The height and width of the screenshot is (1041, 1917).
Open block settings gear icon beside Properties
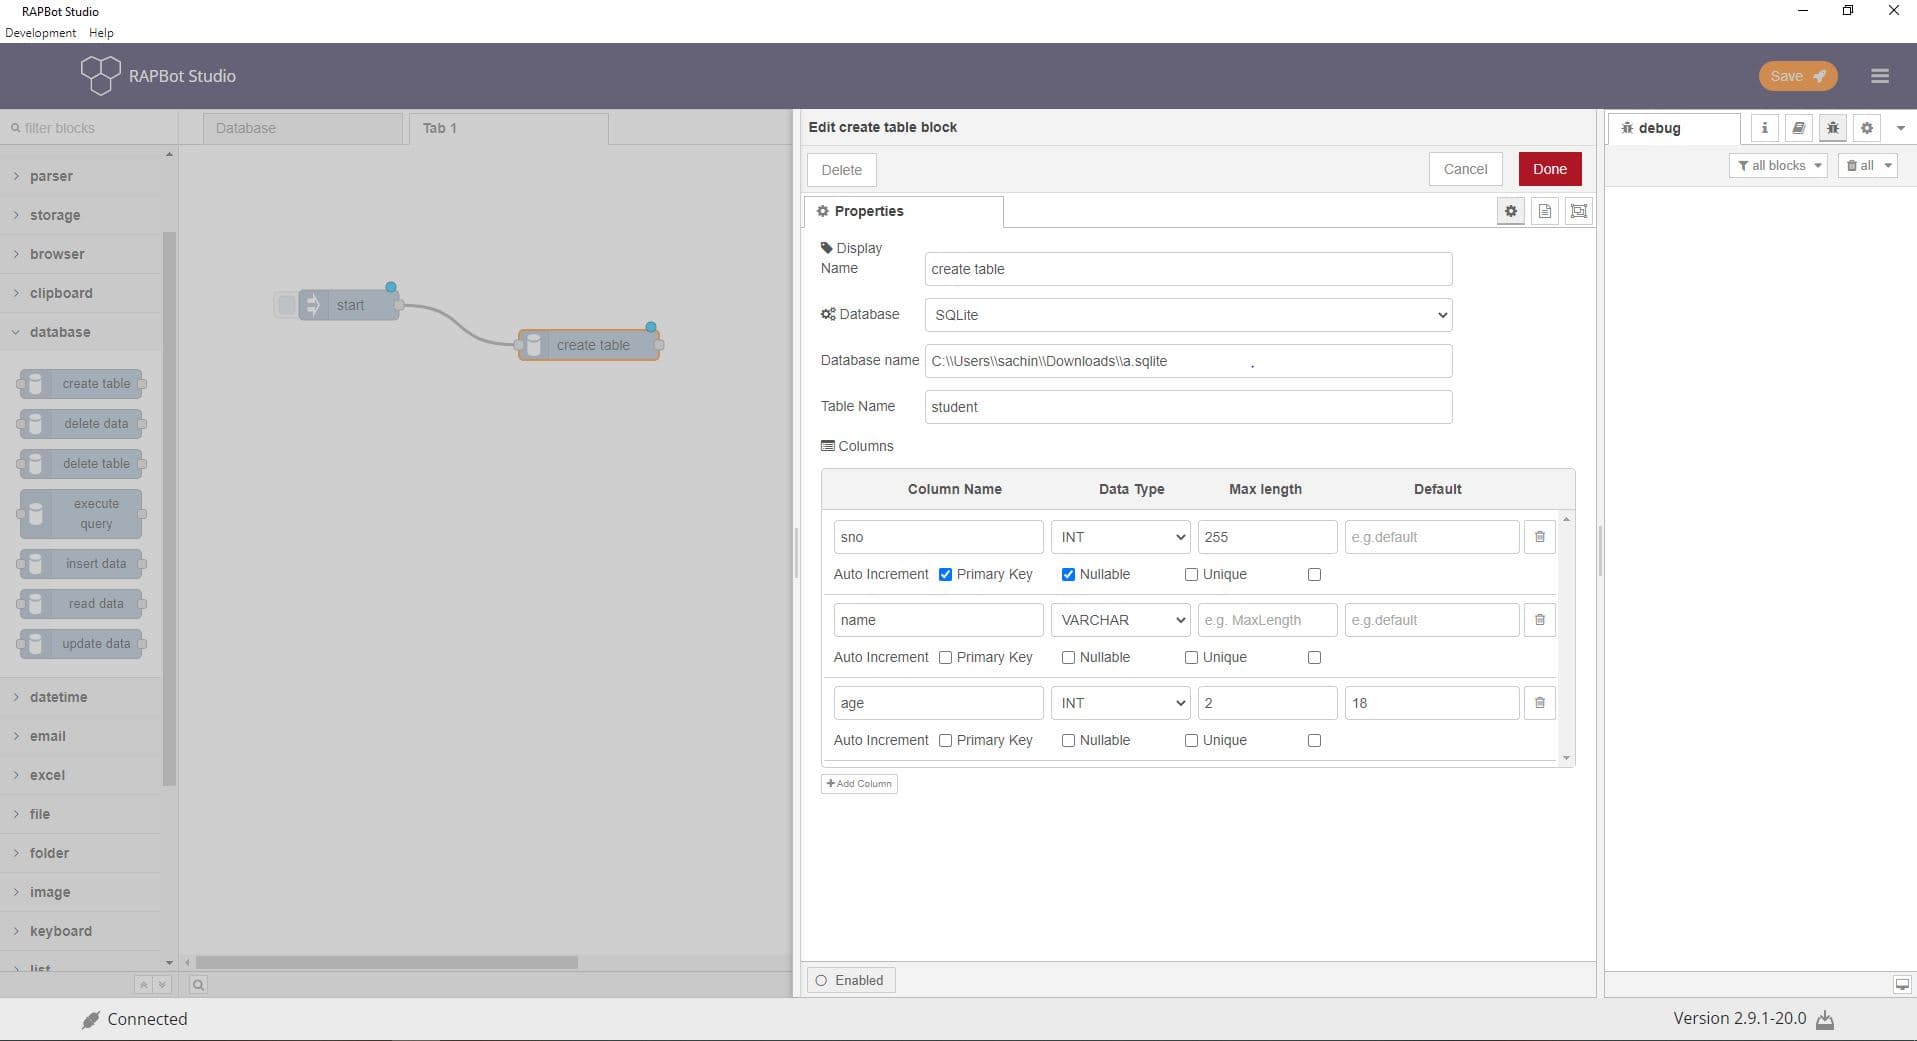1511,211
